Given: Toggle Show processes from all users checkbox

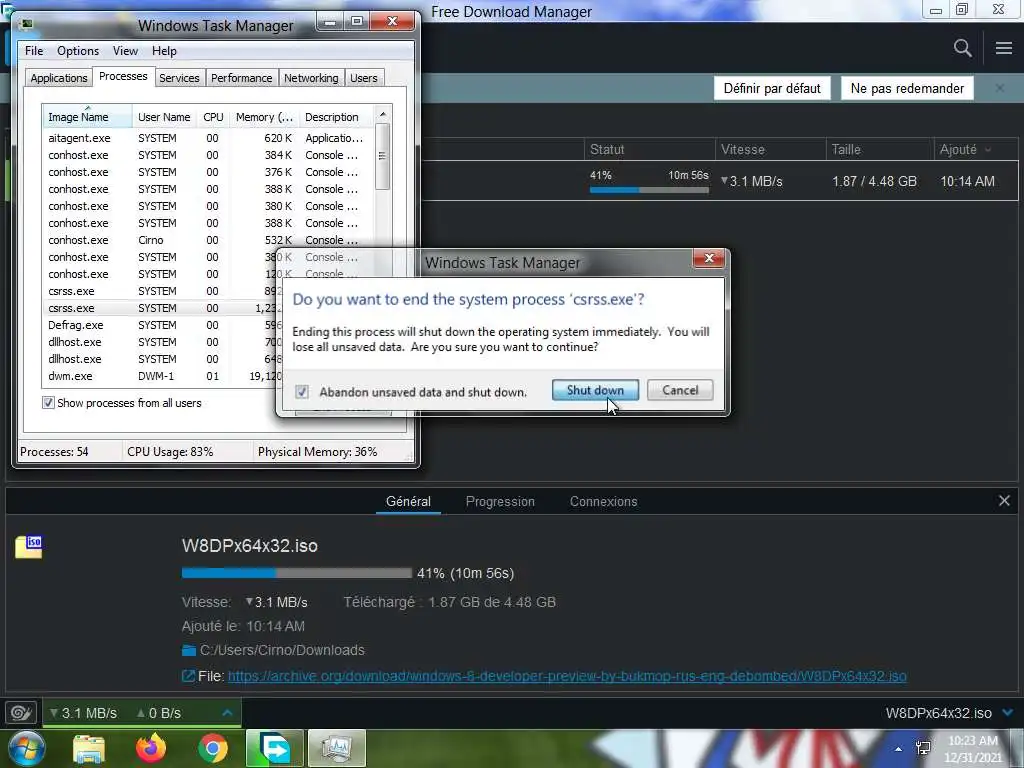Looking at the screenshot, I should [x=48, y=403].
